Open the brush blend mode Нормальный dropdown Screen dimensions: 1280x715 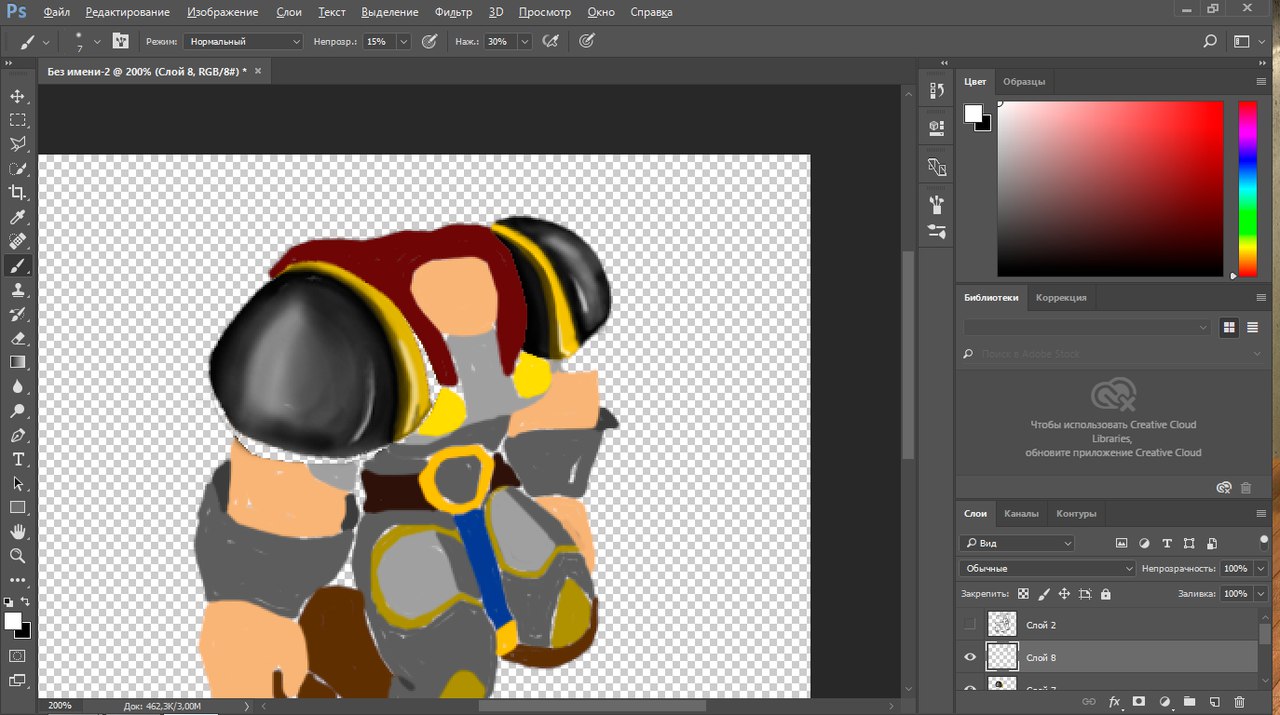pyautogui.click(x=243, y=42)
